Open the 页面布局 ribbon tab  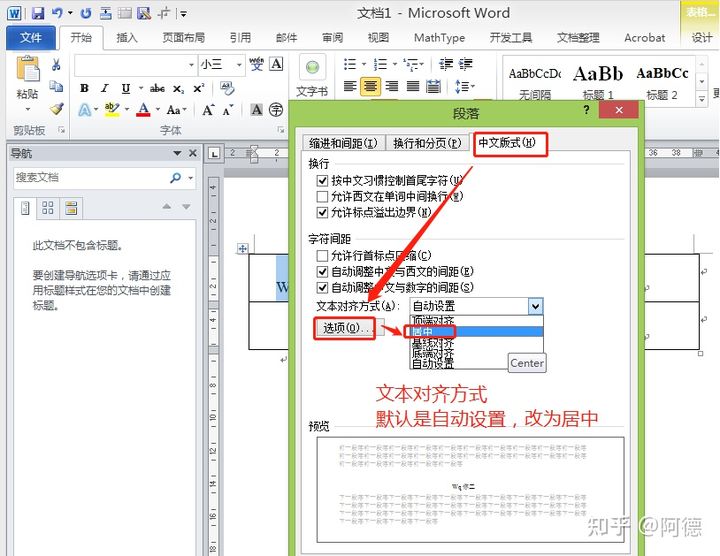point(183,38)
